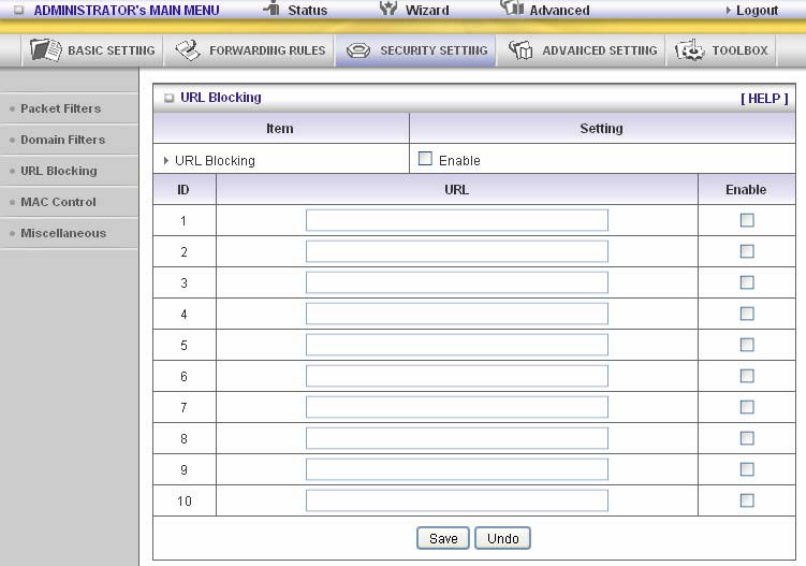Focus URL input field for ID 5

click(x=457, y=344)
